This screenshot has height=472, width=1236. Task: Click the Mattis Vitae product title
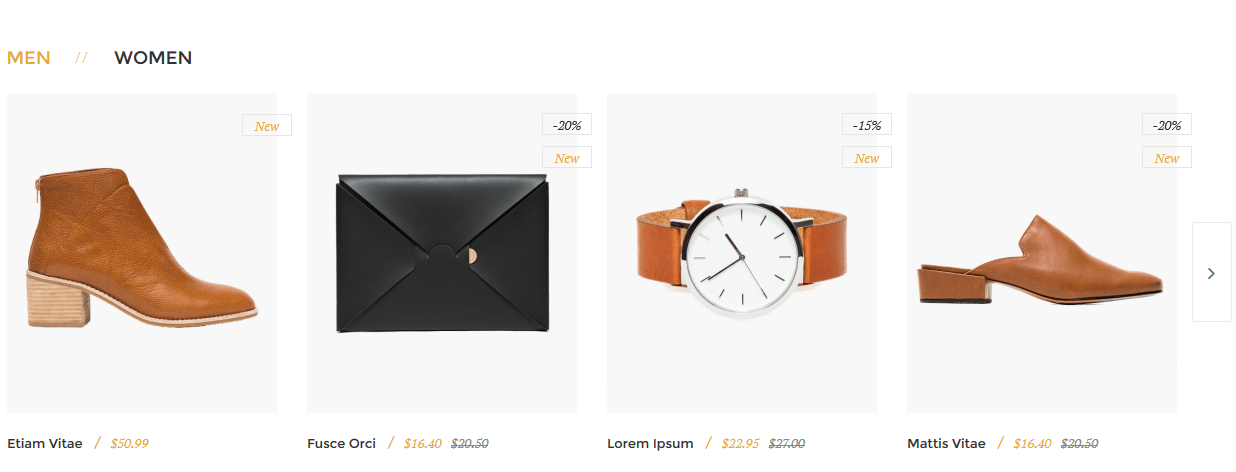[x=946, y=443]
